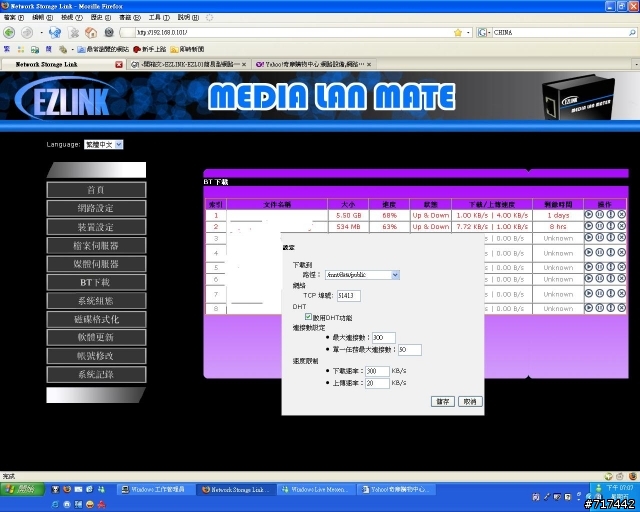Remove the torrent in row 1
Screen dimensions: 640x512
[622, 214]
